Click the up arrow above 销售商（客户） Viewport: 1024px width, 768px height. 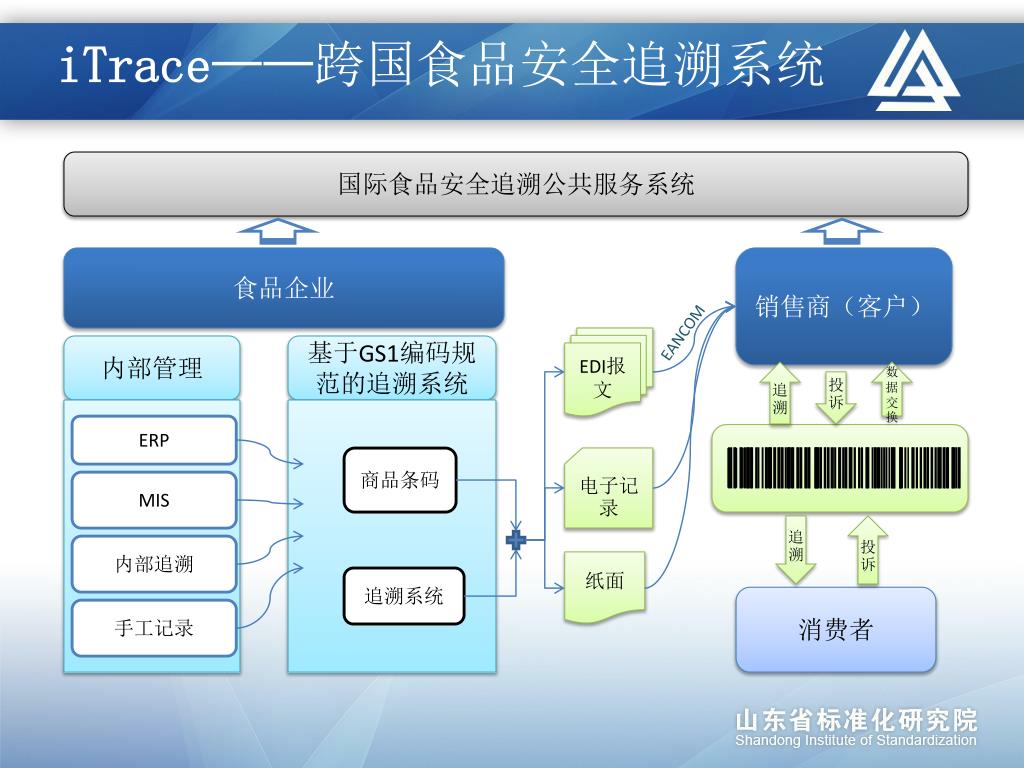point(841,231)
